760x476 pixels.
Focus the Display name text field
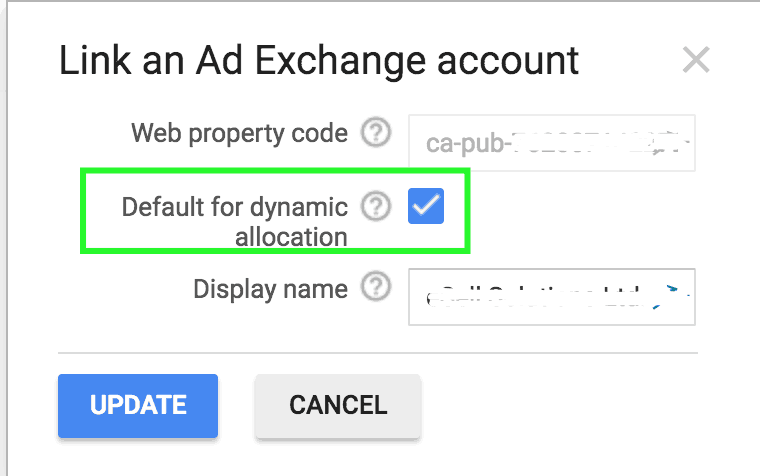(x=552, y=296)
